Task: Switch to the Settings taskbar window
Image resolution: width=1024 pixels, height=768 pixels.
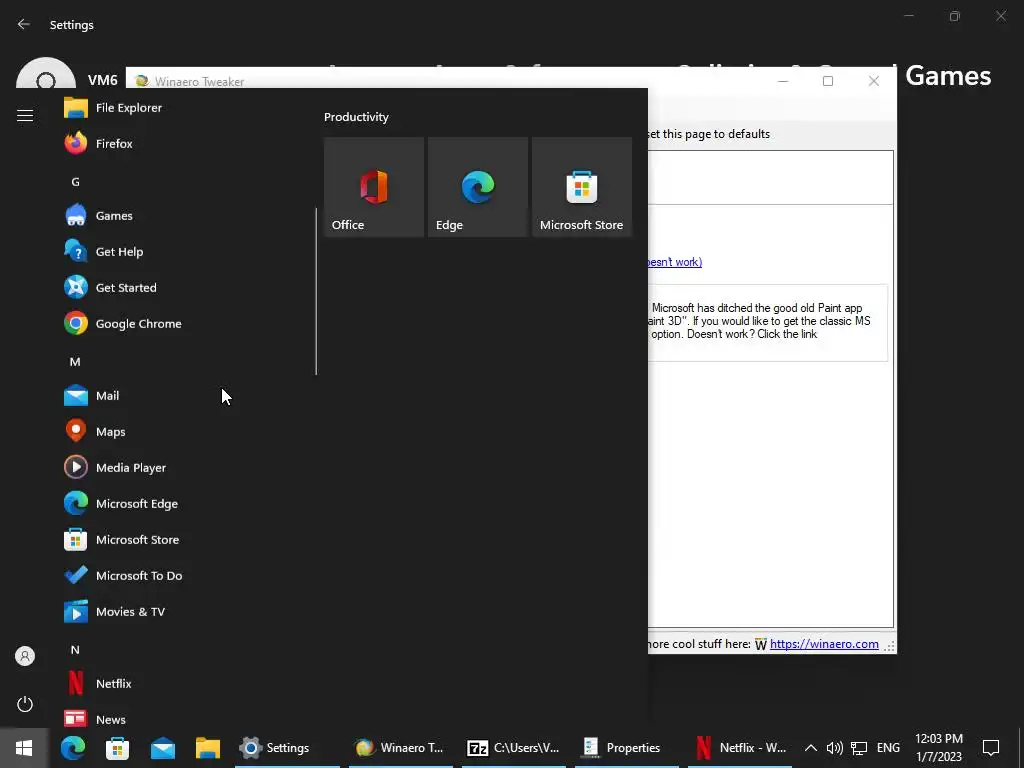Action: coord(287,748)
